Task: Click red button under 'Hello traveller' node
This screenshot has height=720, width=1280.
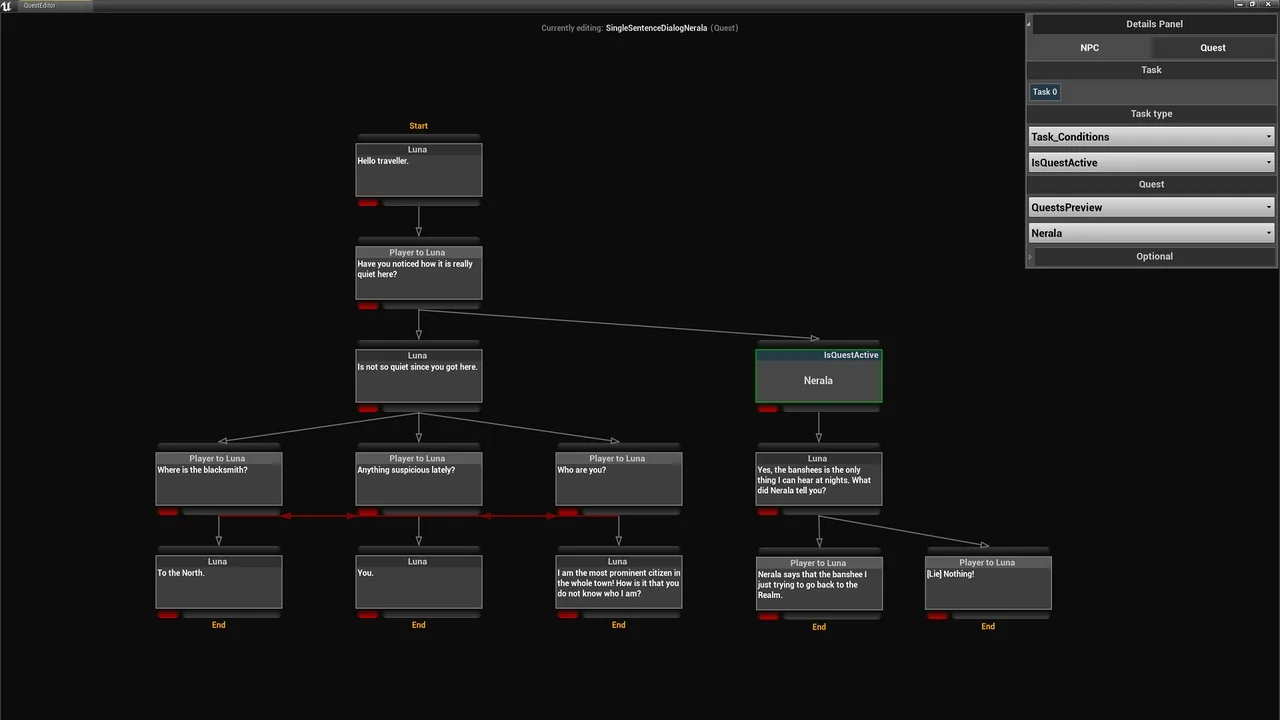Action: 368,203
